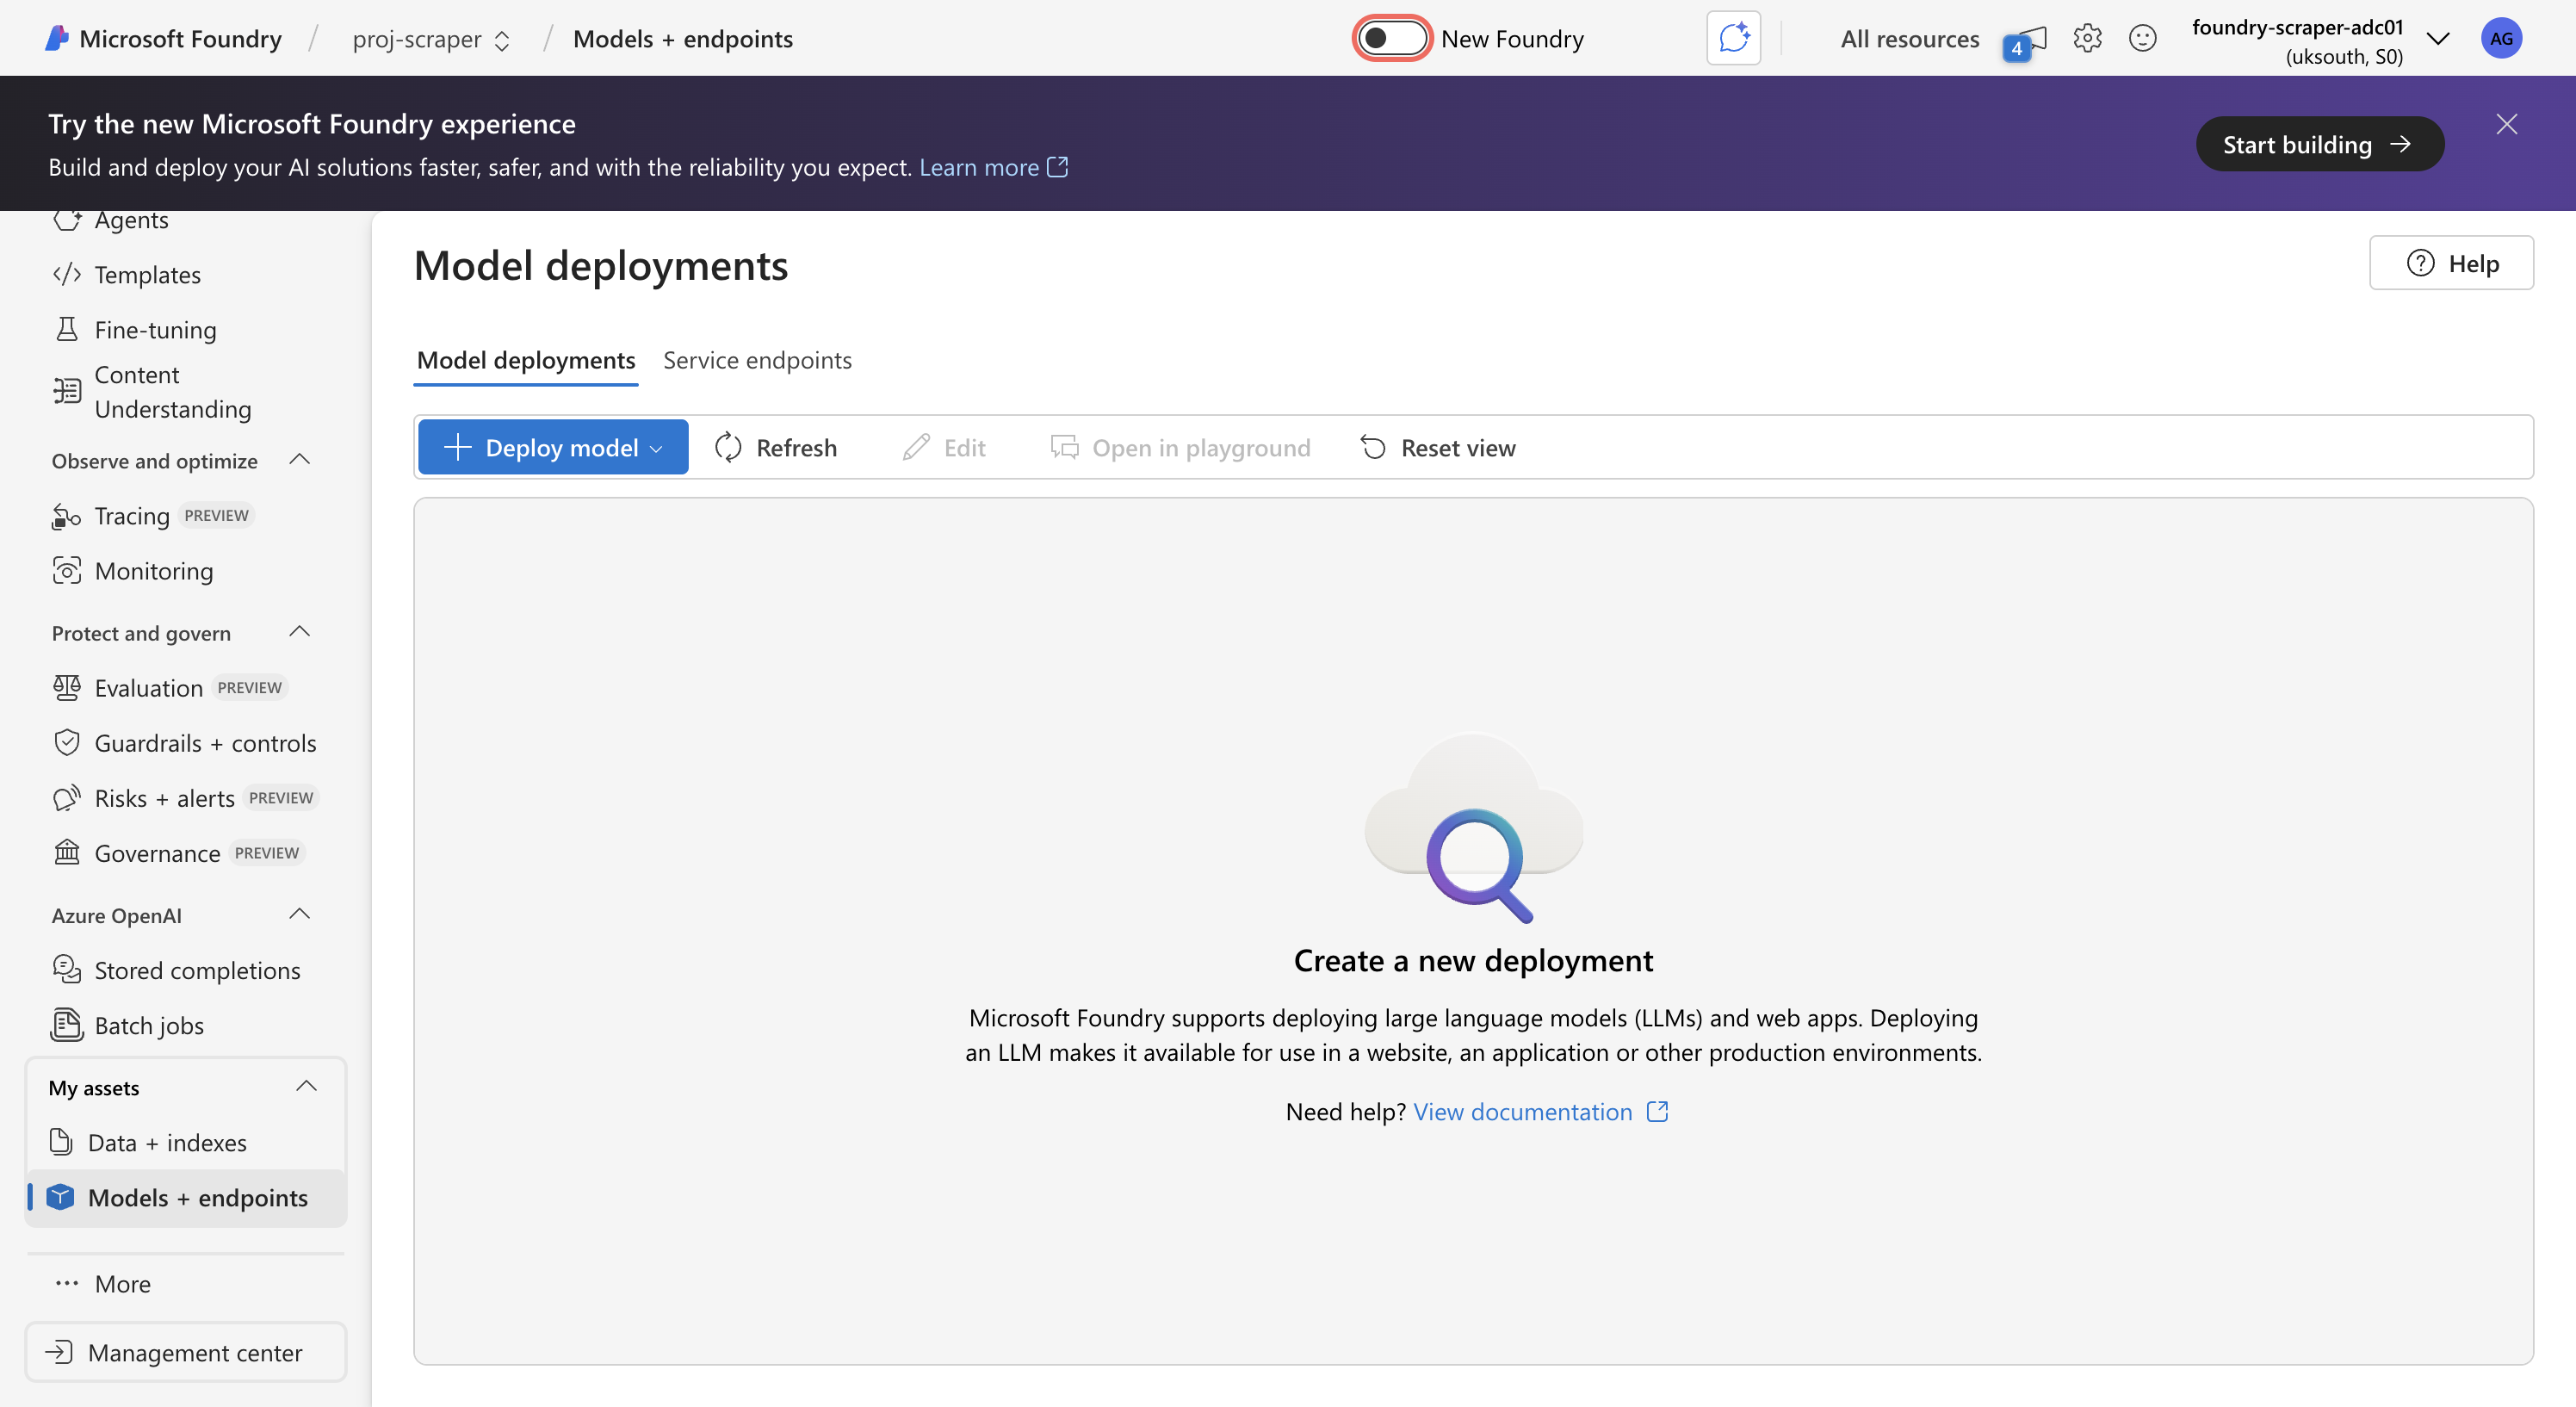Open the Help button
2576x1407 pixels.
2451,263
